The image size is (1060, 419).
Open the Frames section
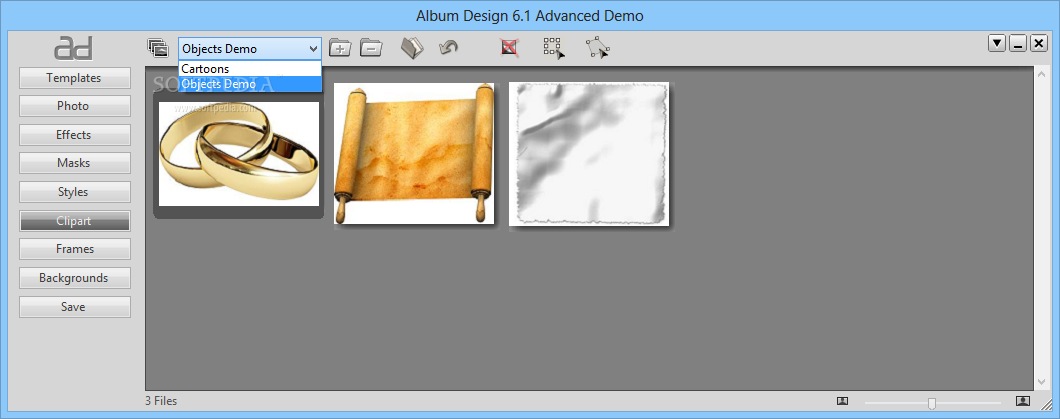74,249
